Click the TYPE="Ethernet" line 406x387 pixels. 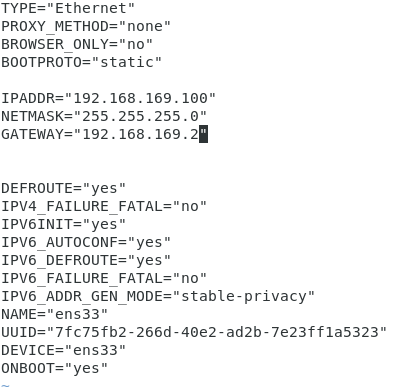click(x=68, y=8)
